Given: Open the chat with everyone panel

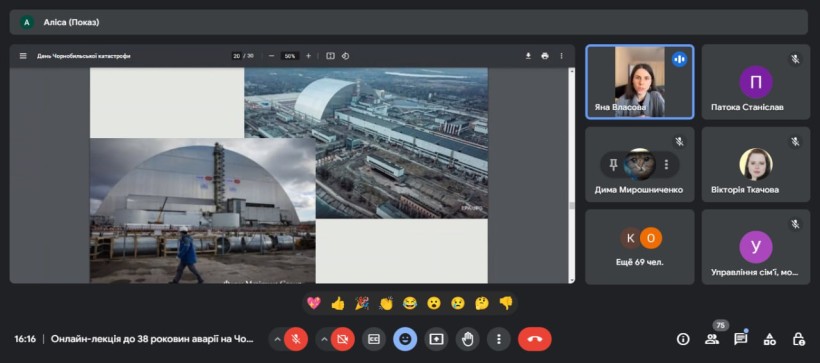Looking at the screenshot, I should click(x=741, y=339).
